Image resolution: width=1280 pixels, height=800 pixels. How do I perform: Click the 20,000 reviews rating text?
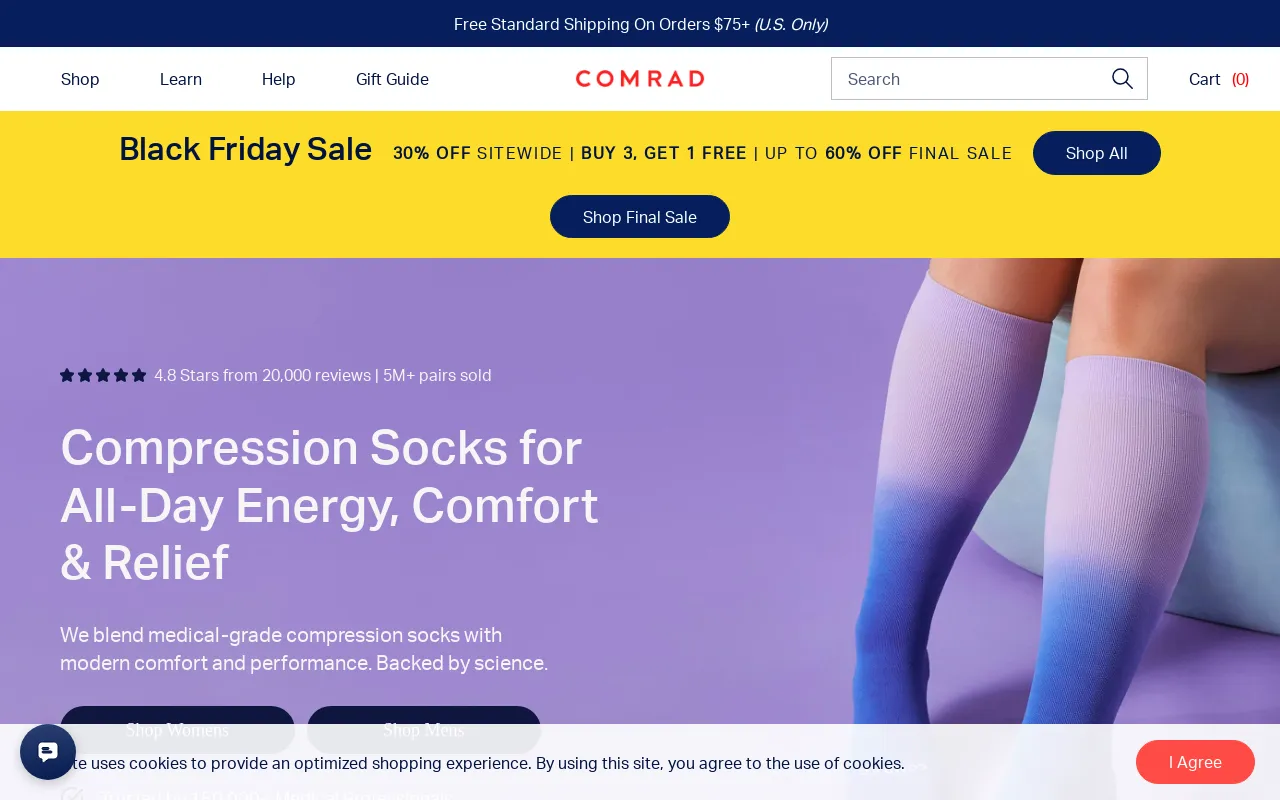click(x=323, y=375)
